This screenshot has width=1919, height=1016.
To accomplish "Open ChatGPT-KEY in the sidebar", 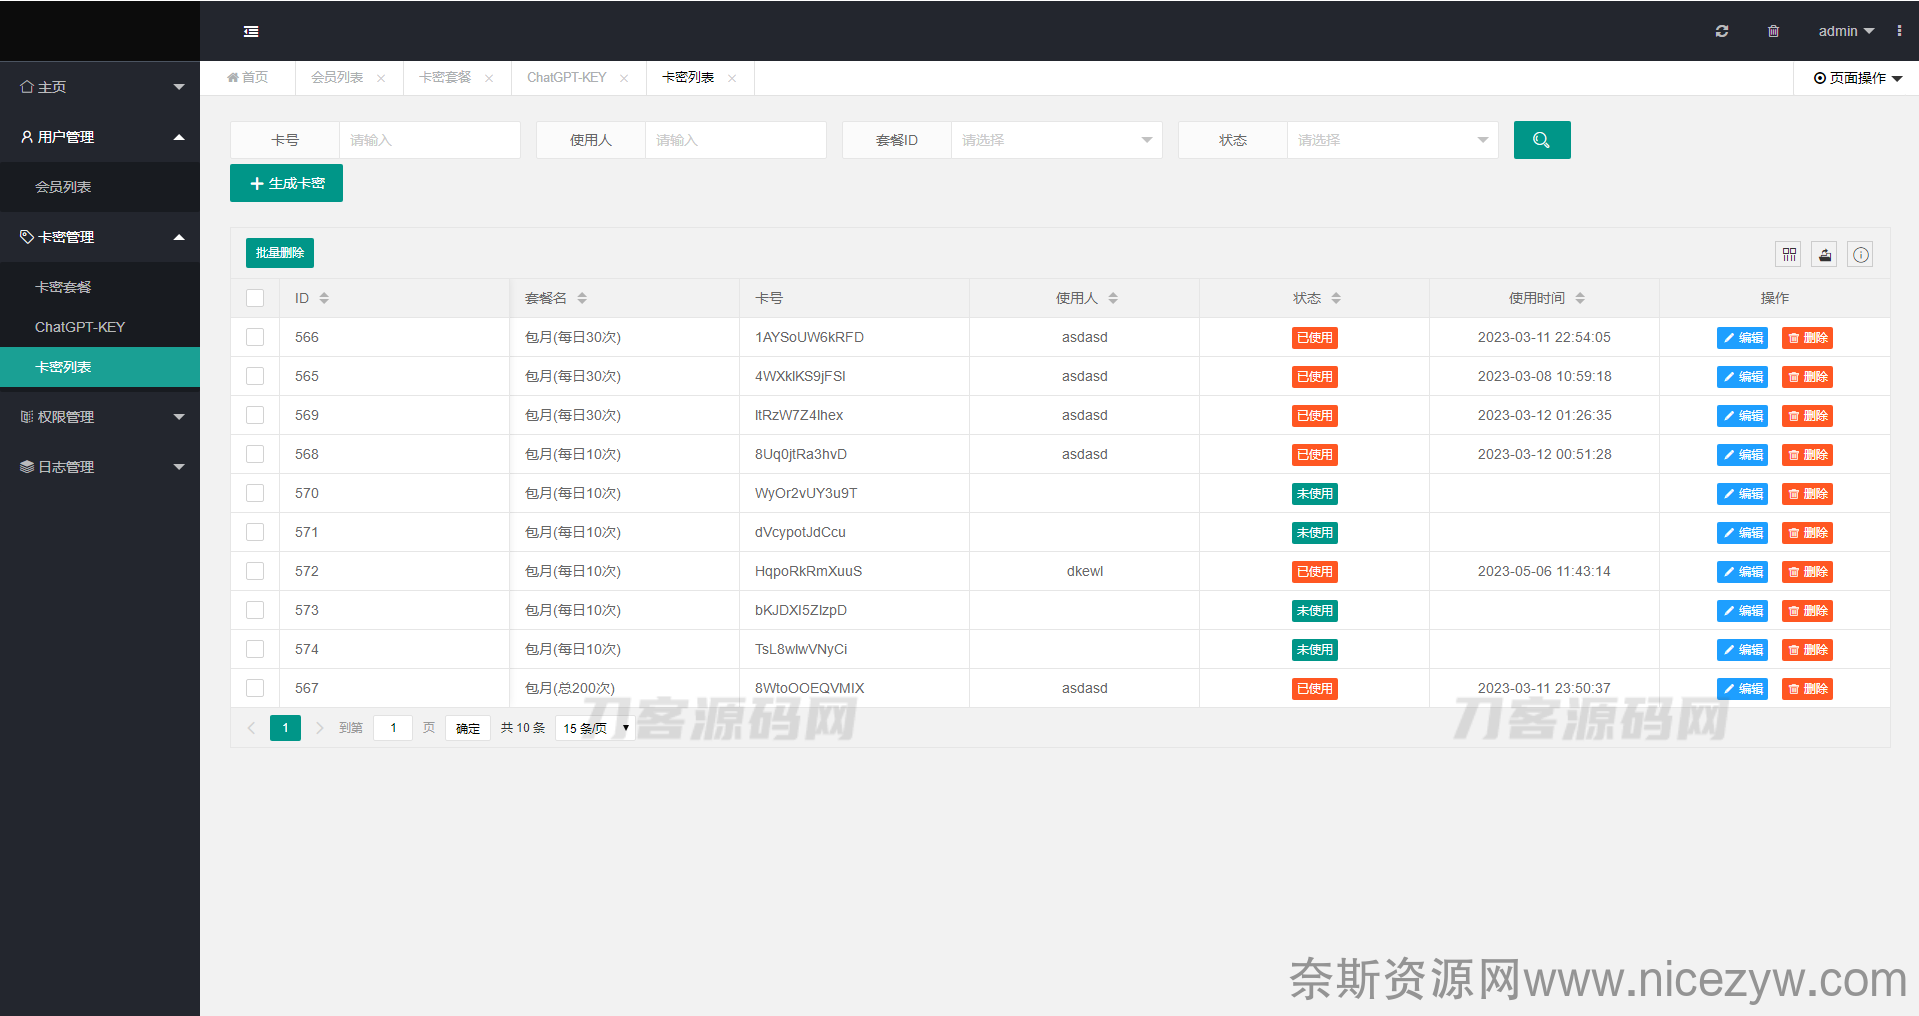I will (100, 327).
